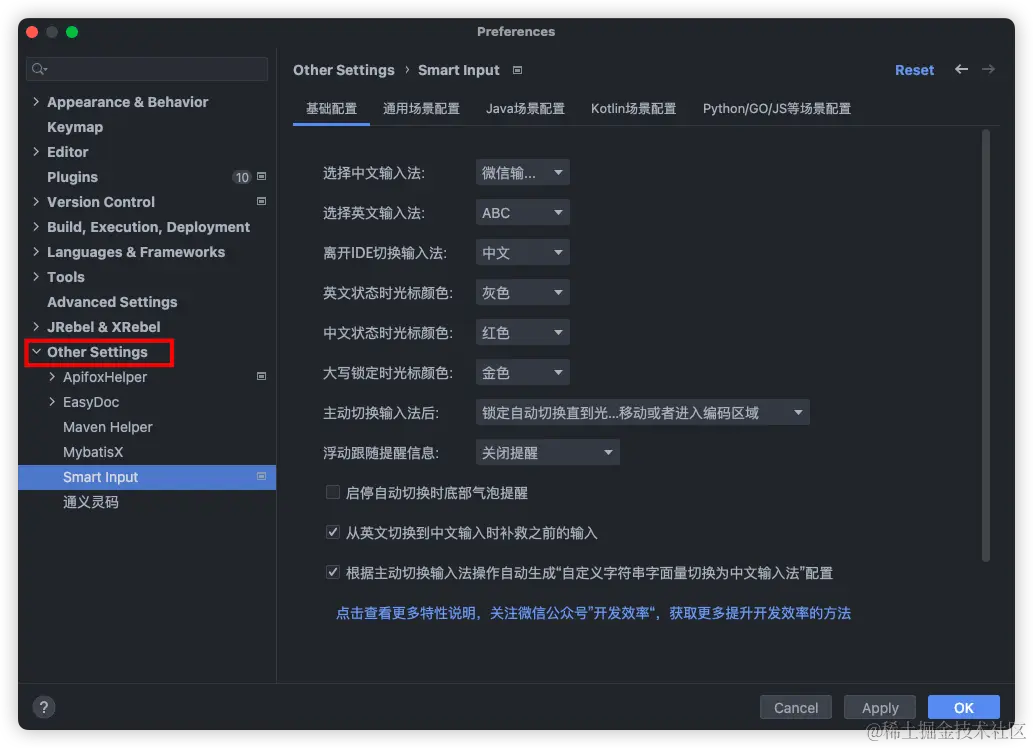This screenshot has width=1033, height=748.
Task: Expand the Editor tree node
Action: [36, 152]
